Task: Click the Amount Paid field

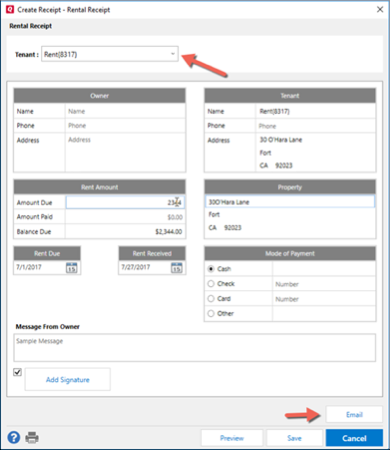Action: [x=125, y=217]
